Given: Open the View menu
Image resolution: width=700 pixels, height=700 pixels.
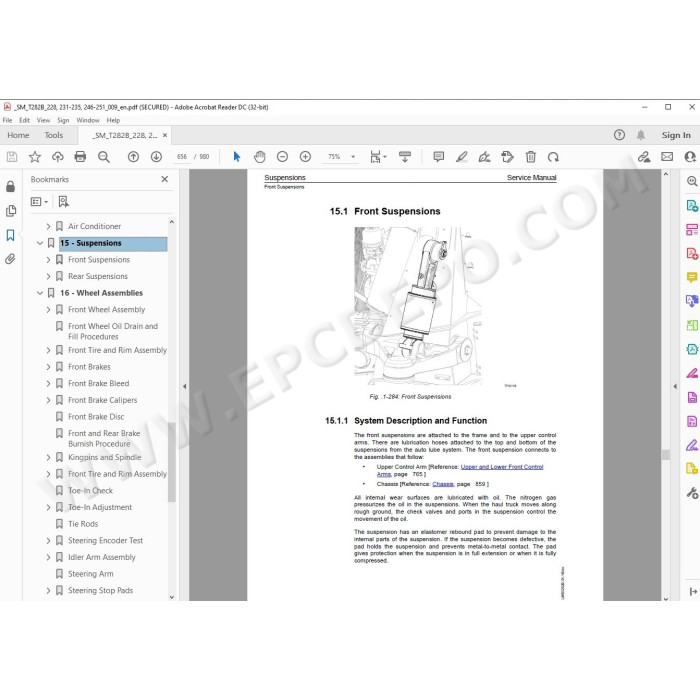Looking at the screenshot, I should [x=43, y=120].
